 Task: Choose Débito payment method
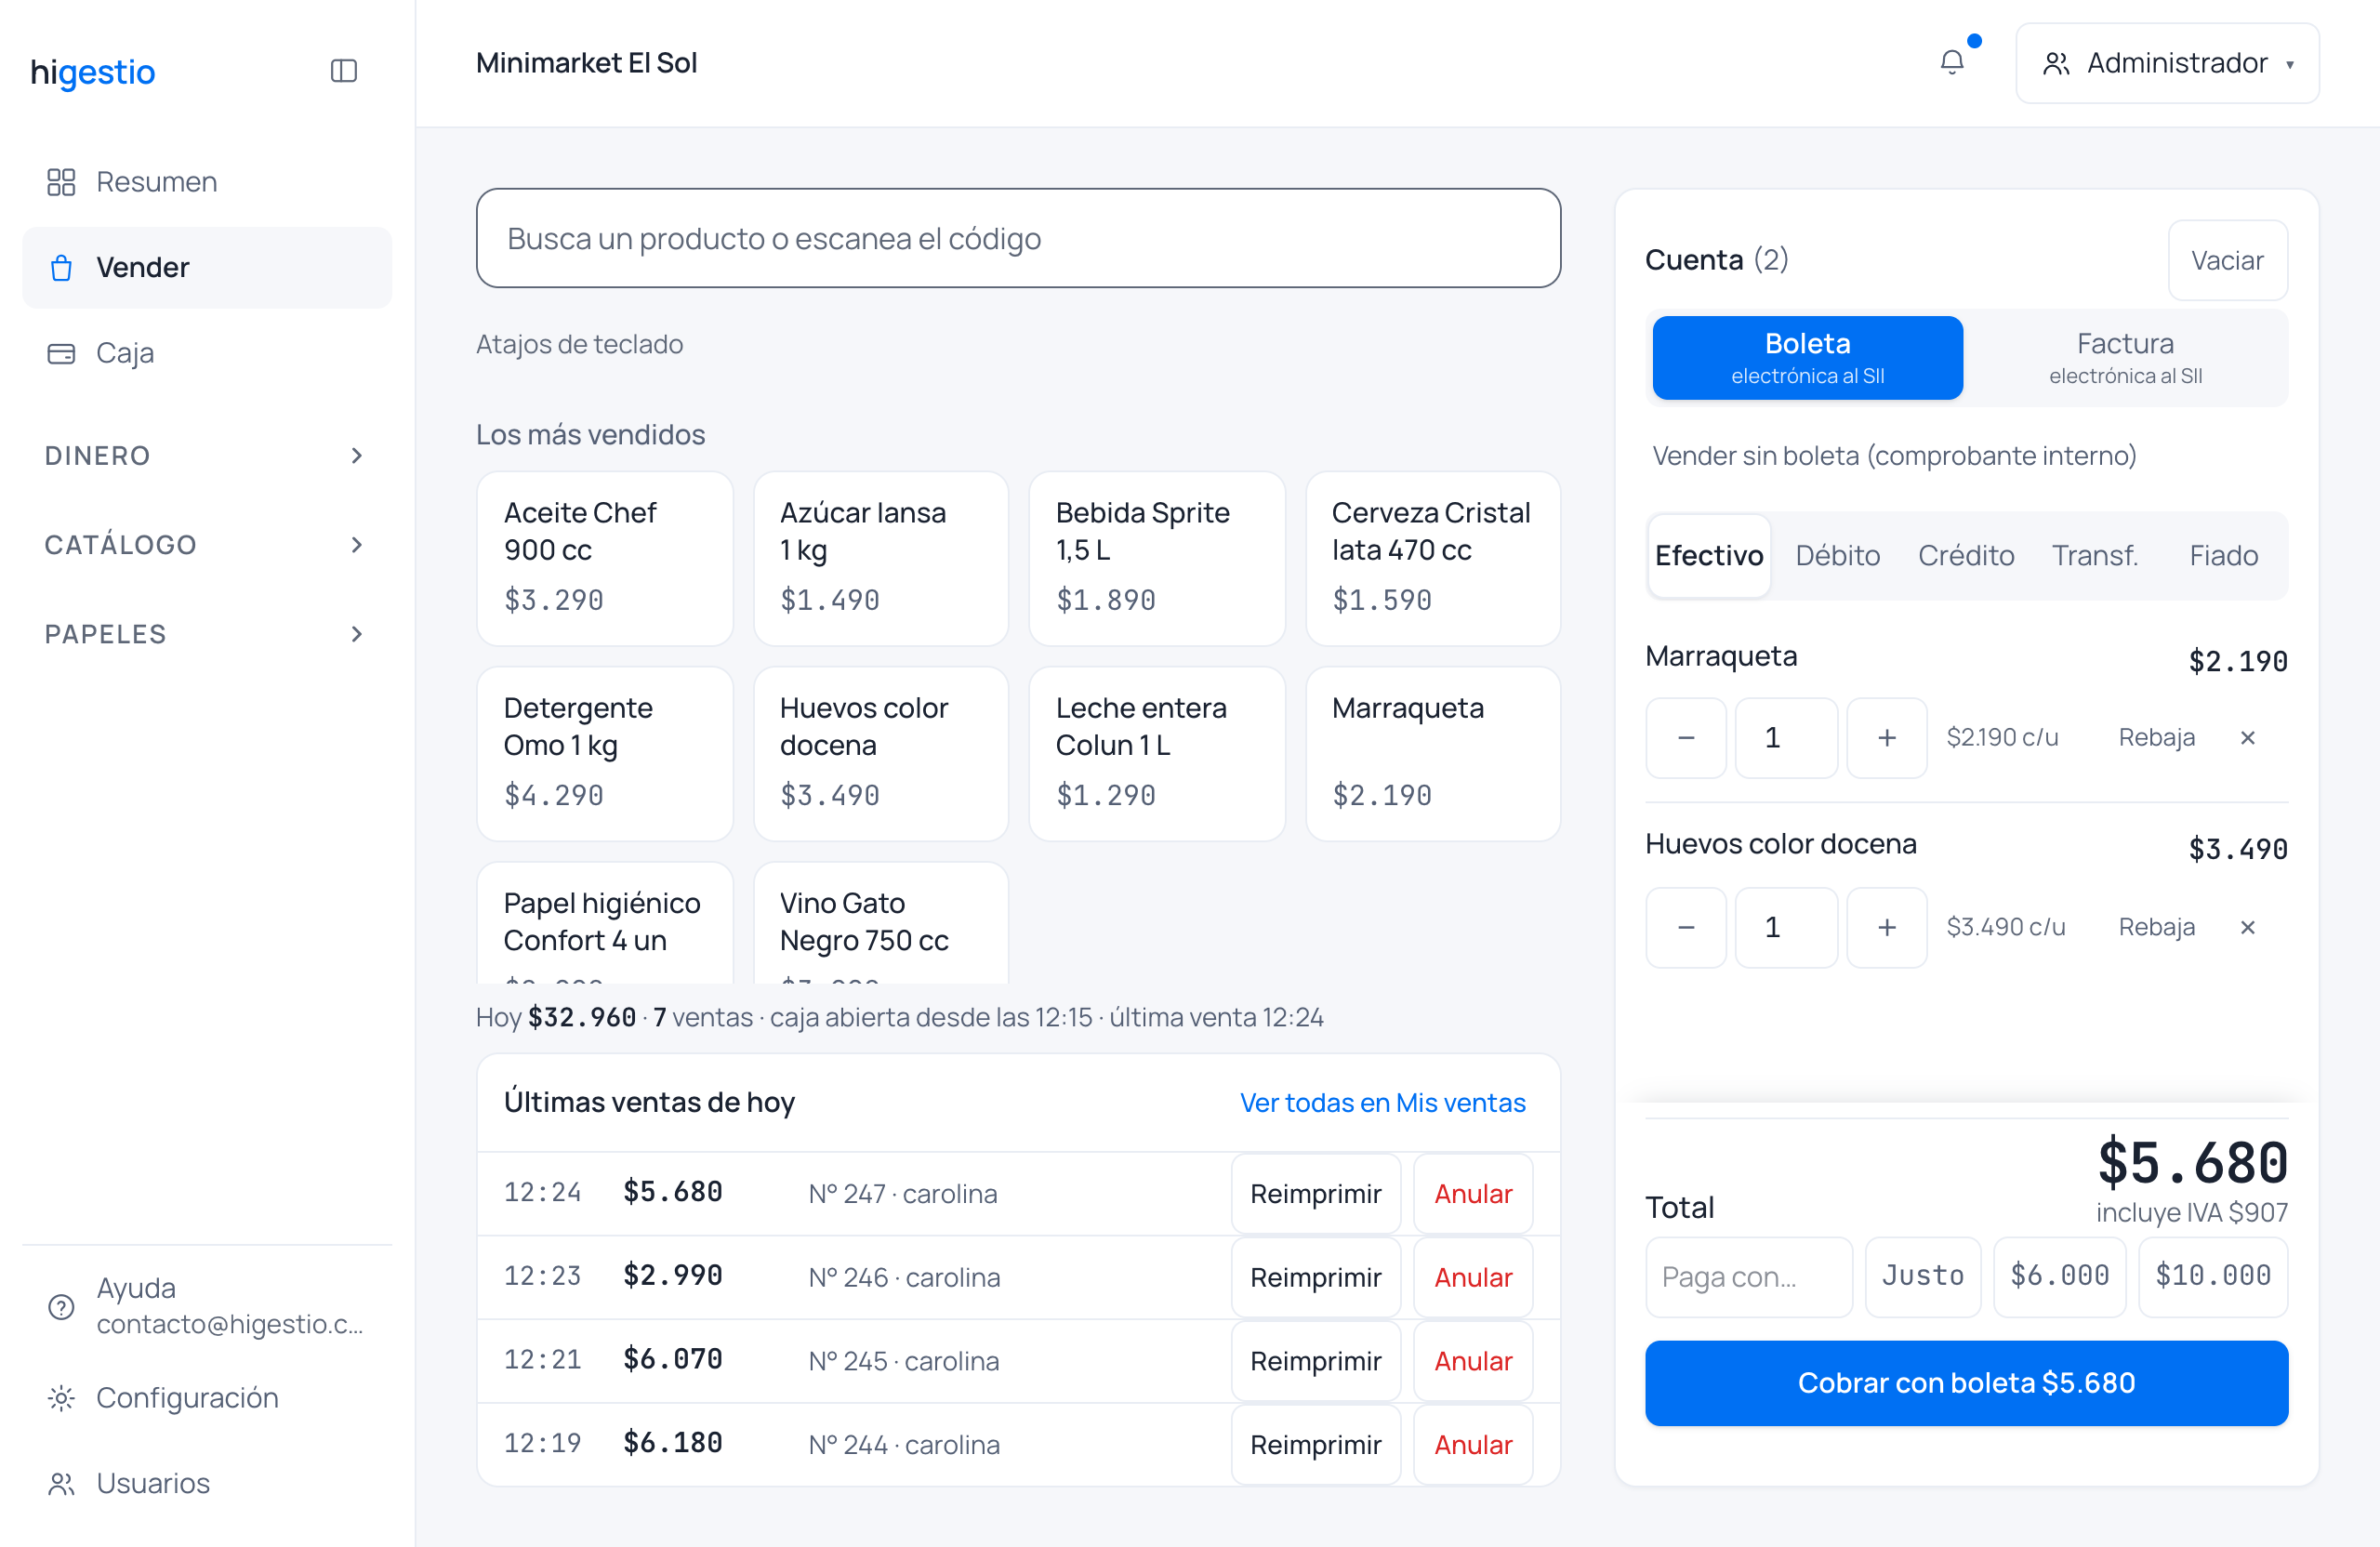(1837, 556)
